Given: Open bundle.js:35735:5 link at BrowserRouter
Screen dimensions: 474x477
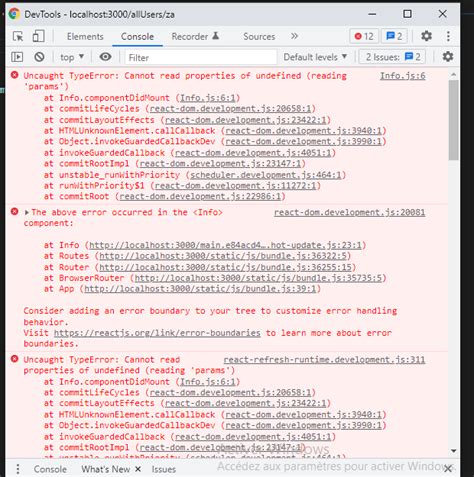Looking at the screenshot, I should (x=258, y=278).
